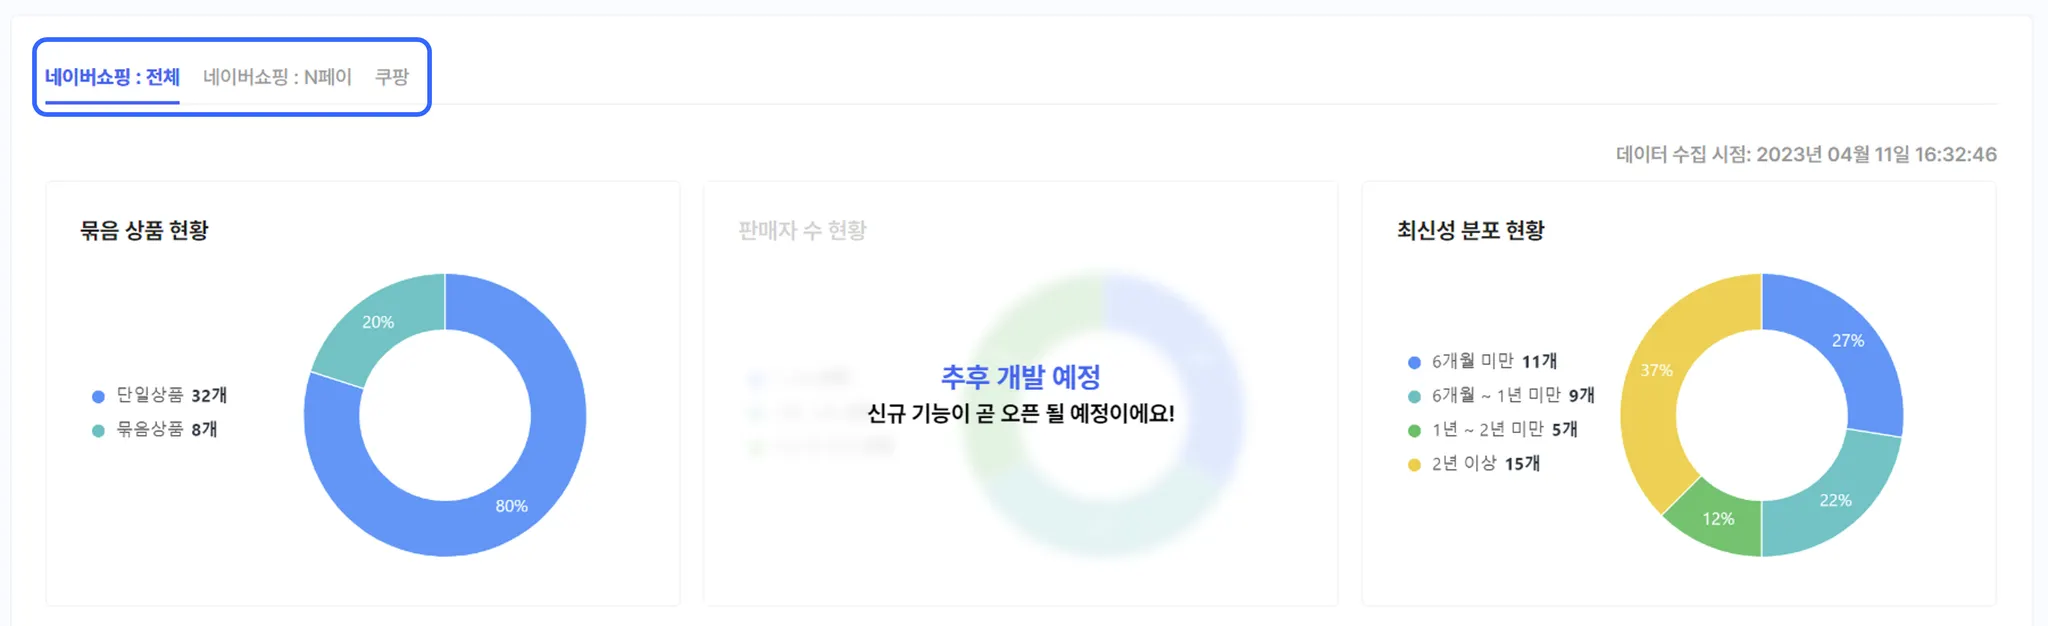2048x626 pixels.
Task: Switch to the 네이버쇼핑 : N페이 tab
Action: click(277, 77)
